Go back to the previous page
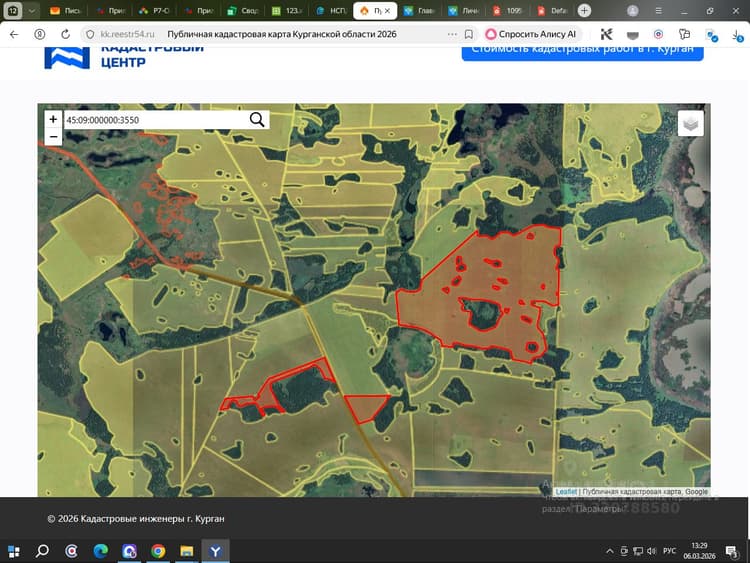 click(14, 34)
